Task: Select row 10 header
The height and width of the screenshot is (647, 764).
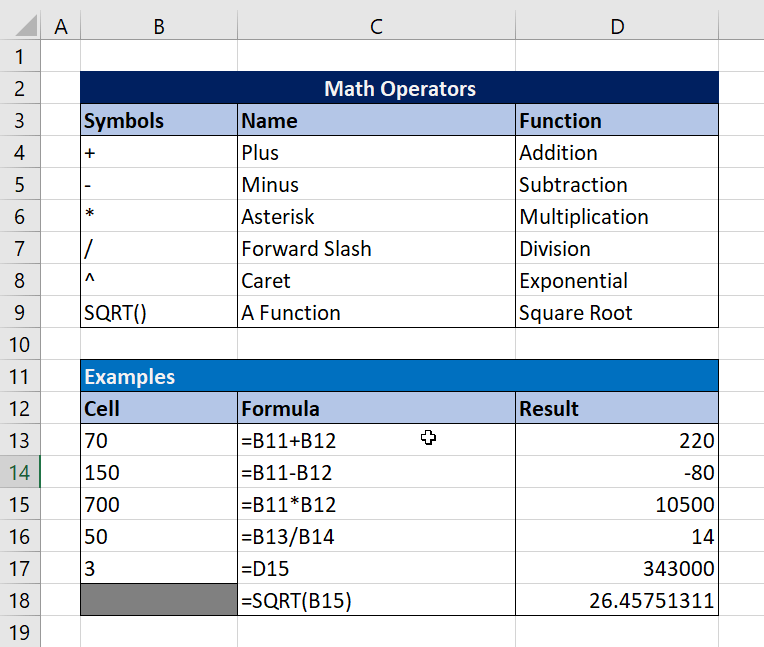Action: (x=20, y=345)
